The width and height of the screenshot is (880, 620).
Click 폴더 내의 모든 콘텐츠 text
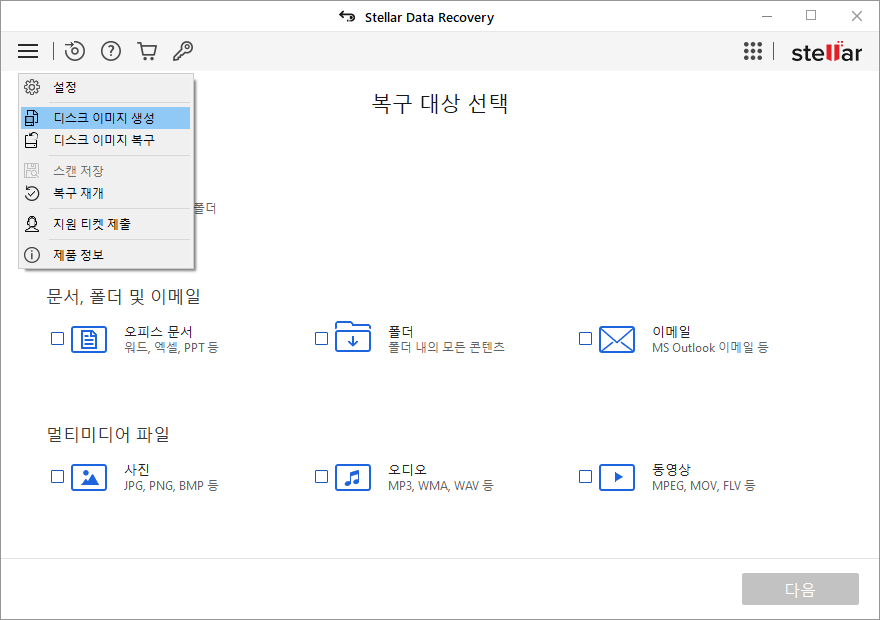pyautogui.click(x=446, y=347)
